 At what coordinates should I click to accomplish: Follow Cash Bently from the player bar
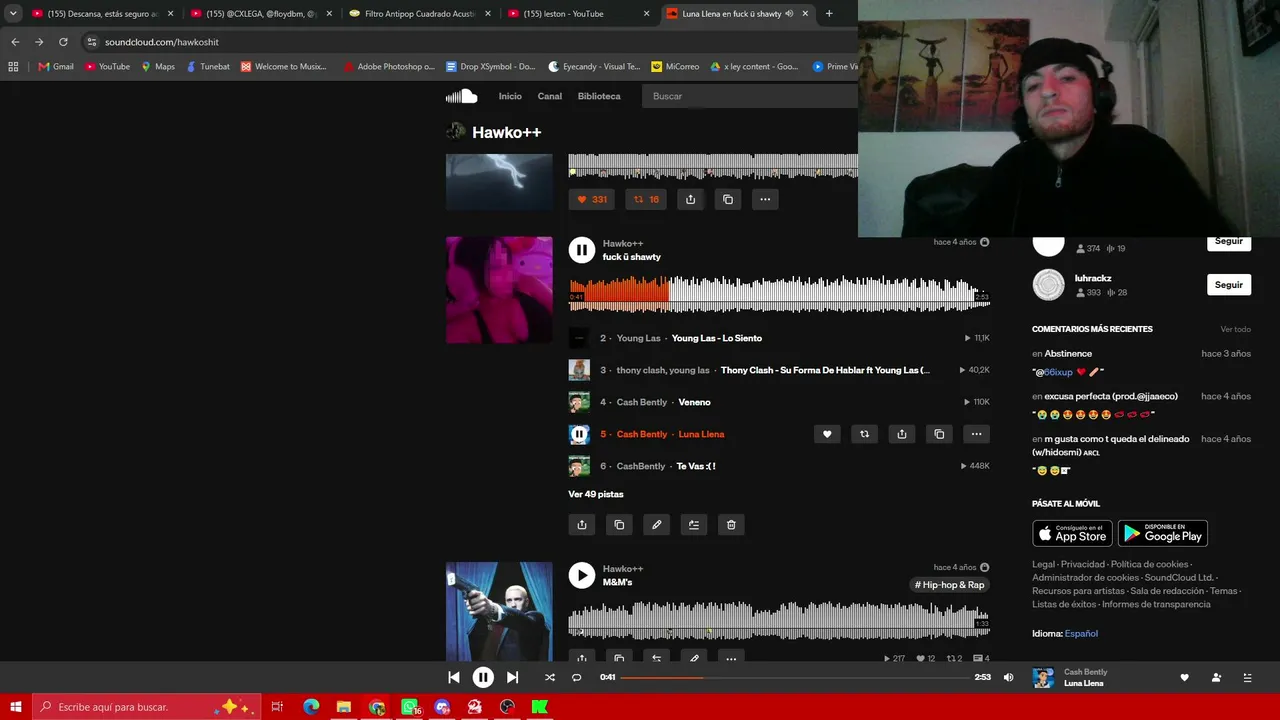click(1216, 677)
